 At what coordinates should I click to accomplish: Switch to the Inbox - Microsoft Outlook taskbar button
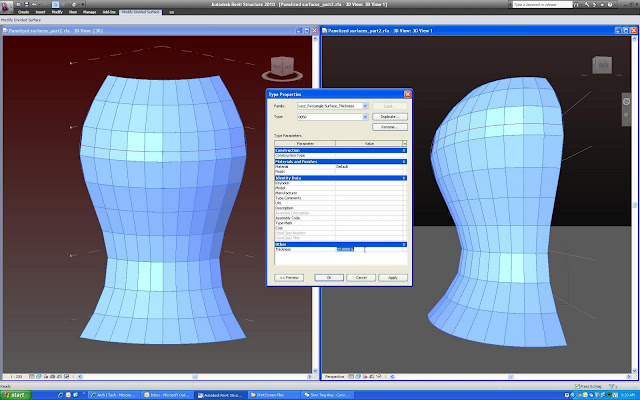pyautogui.click(x=167, y=395)
